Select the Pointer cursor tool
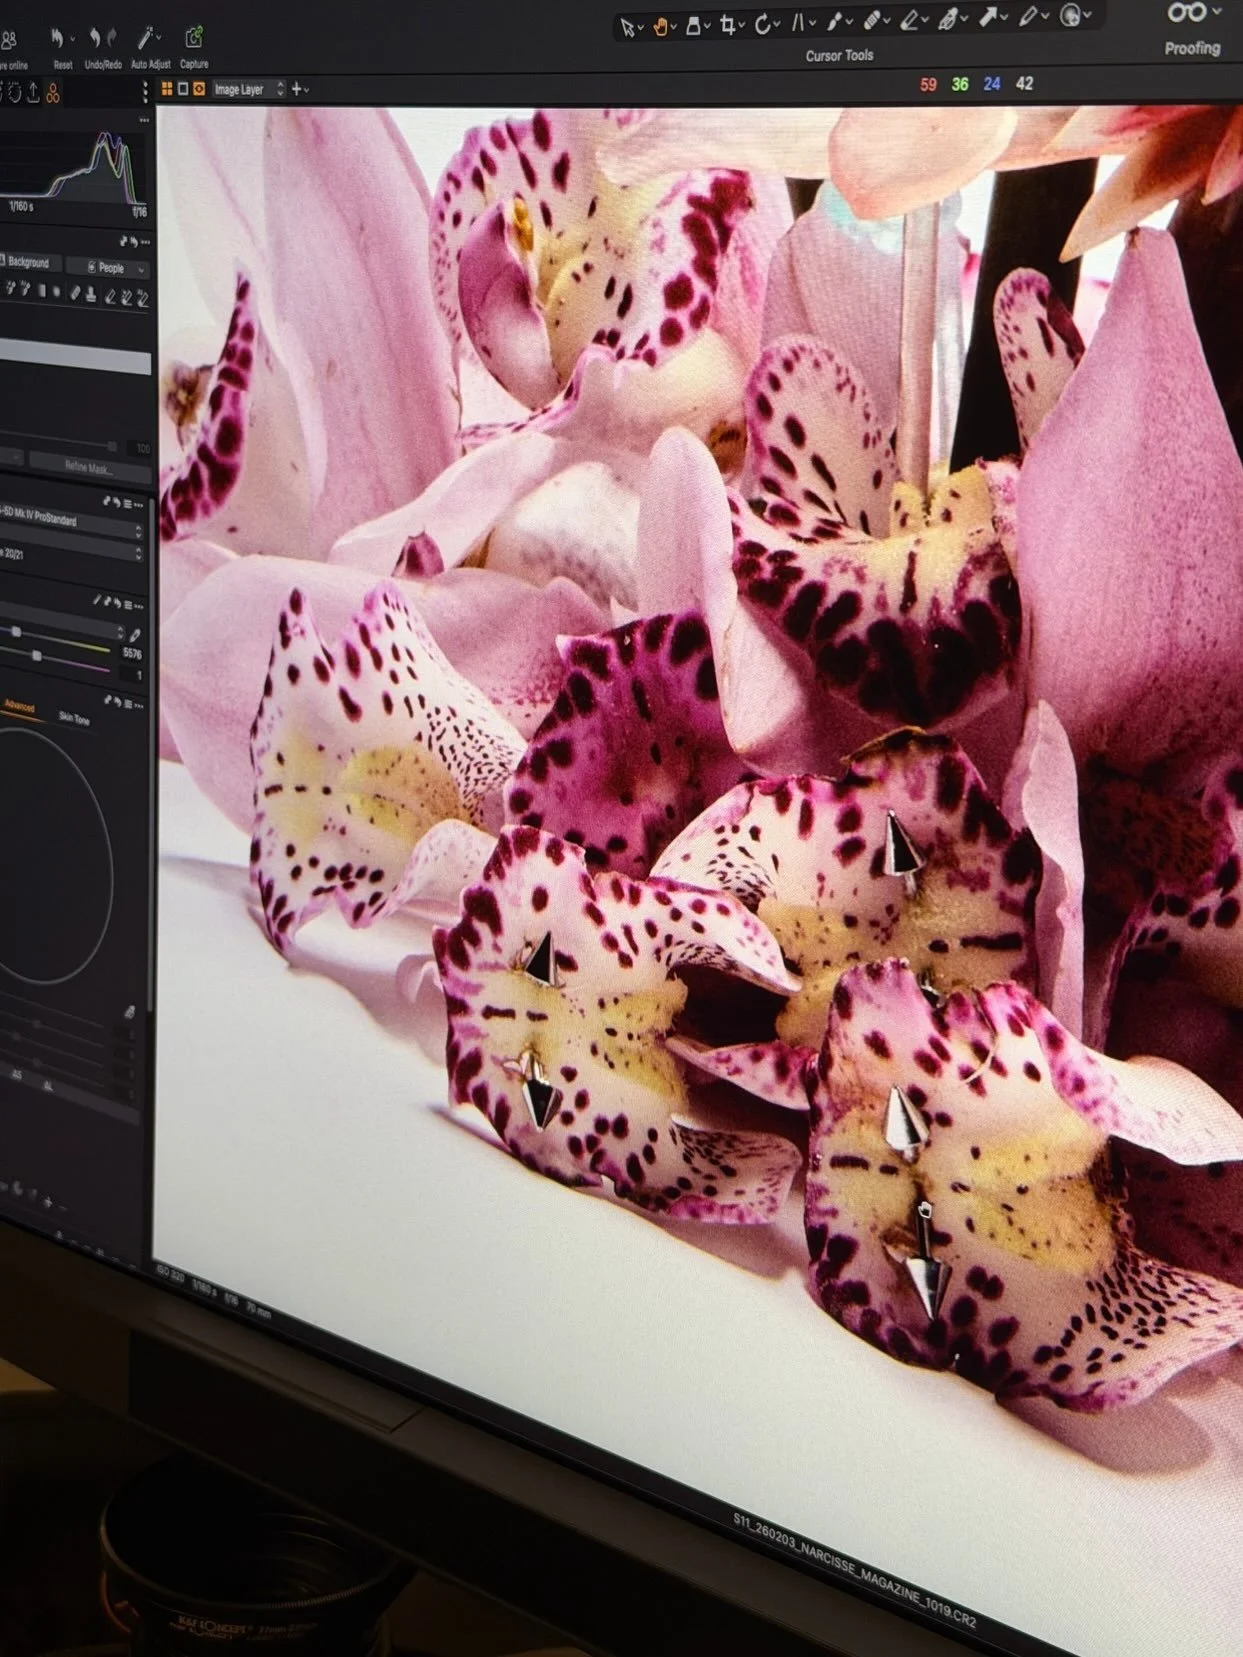The height and width of the screenshot is (1657, 1243). point(627,27)
